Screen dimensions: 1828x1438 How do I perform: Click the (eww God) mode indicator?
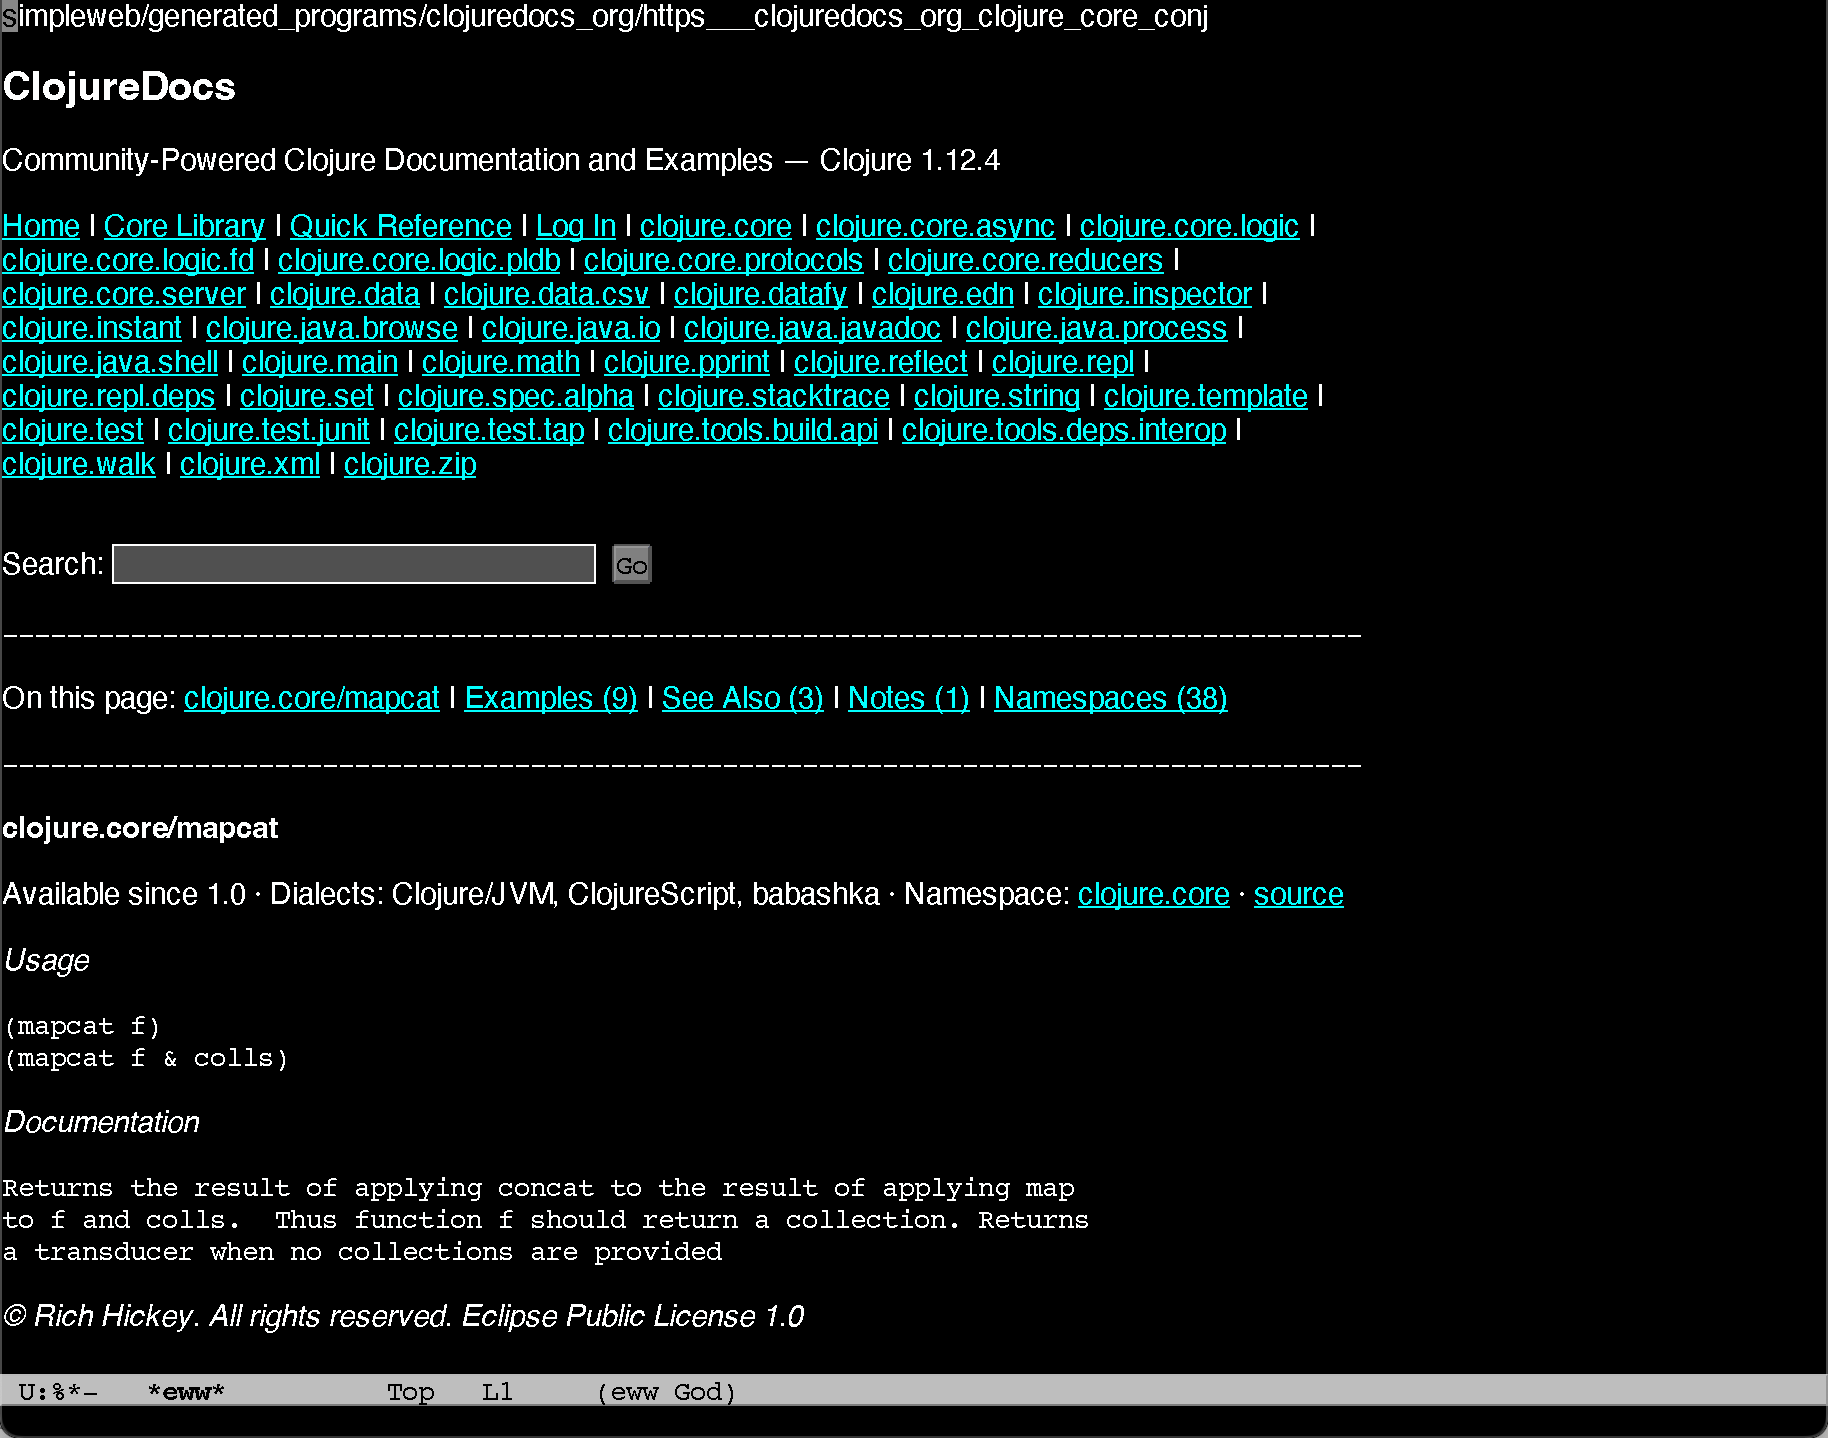click(x=666, y=1392)
